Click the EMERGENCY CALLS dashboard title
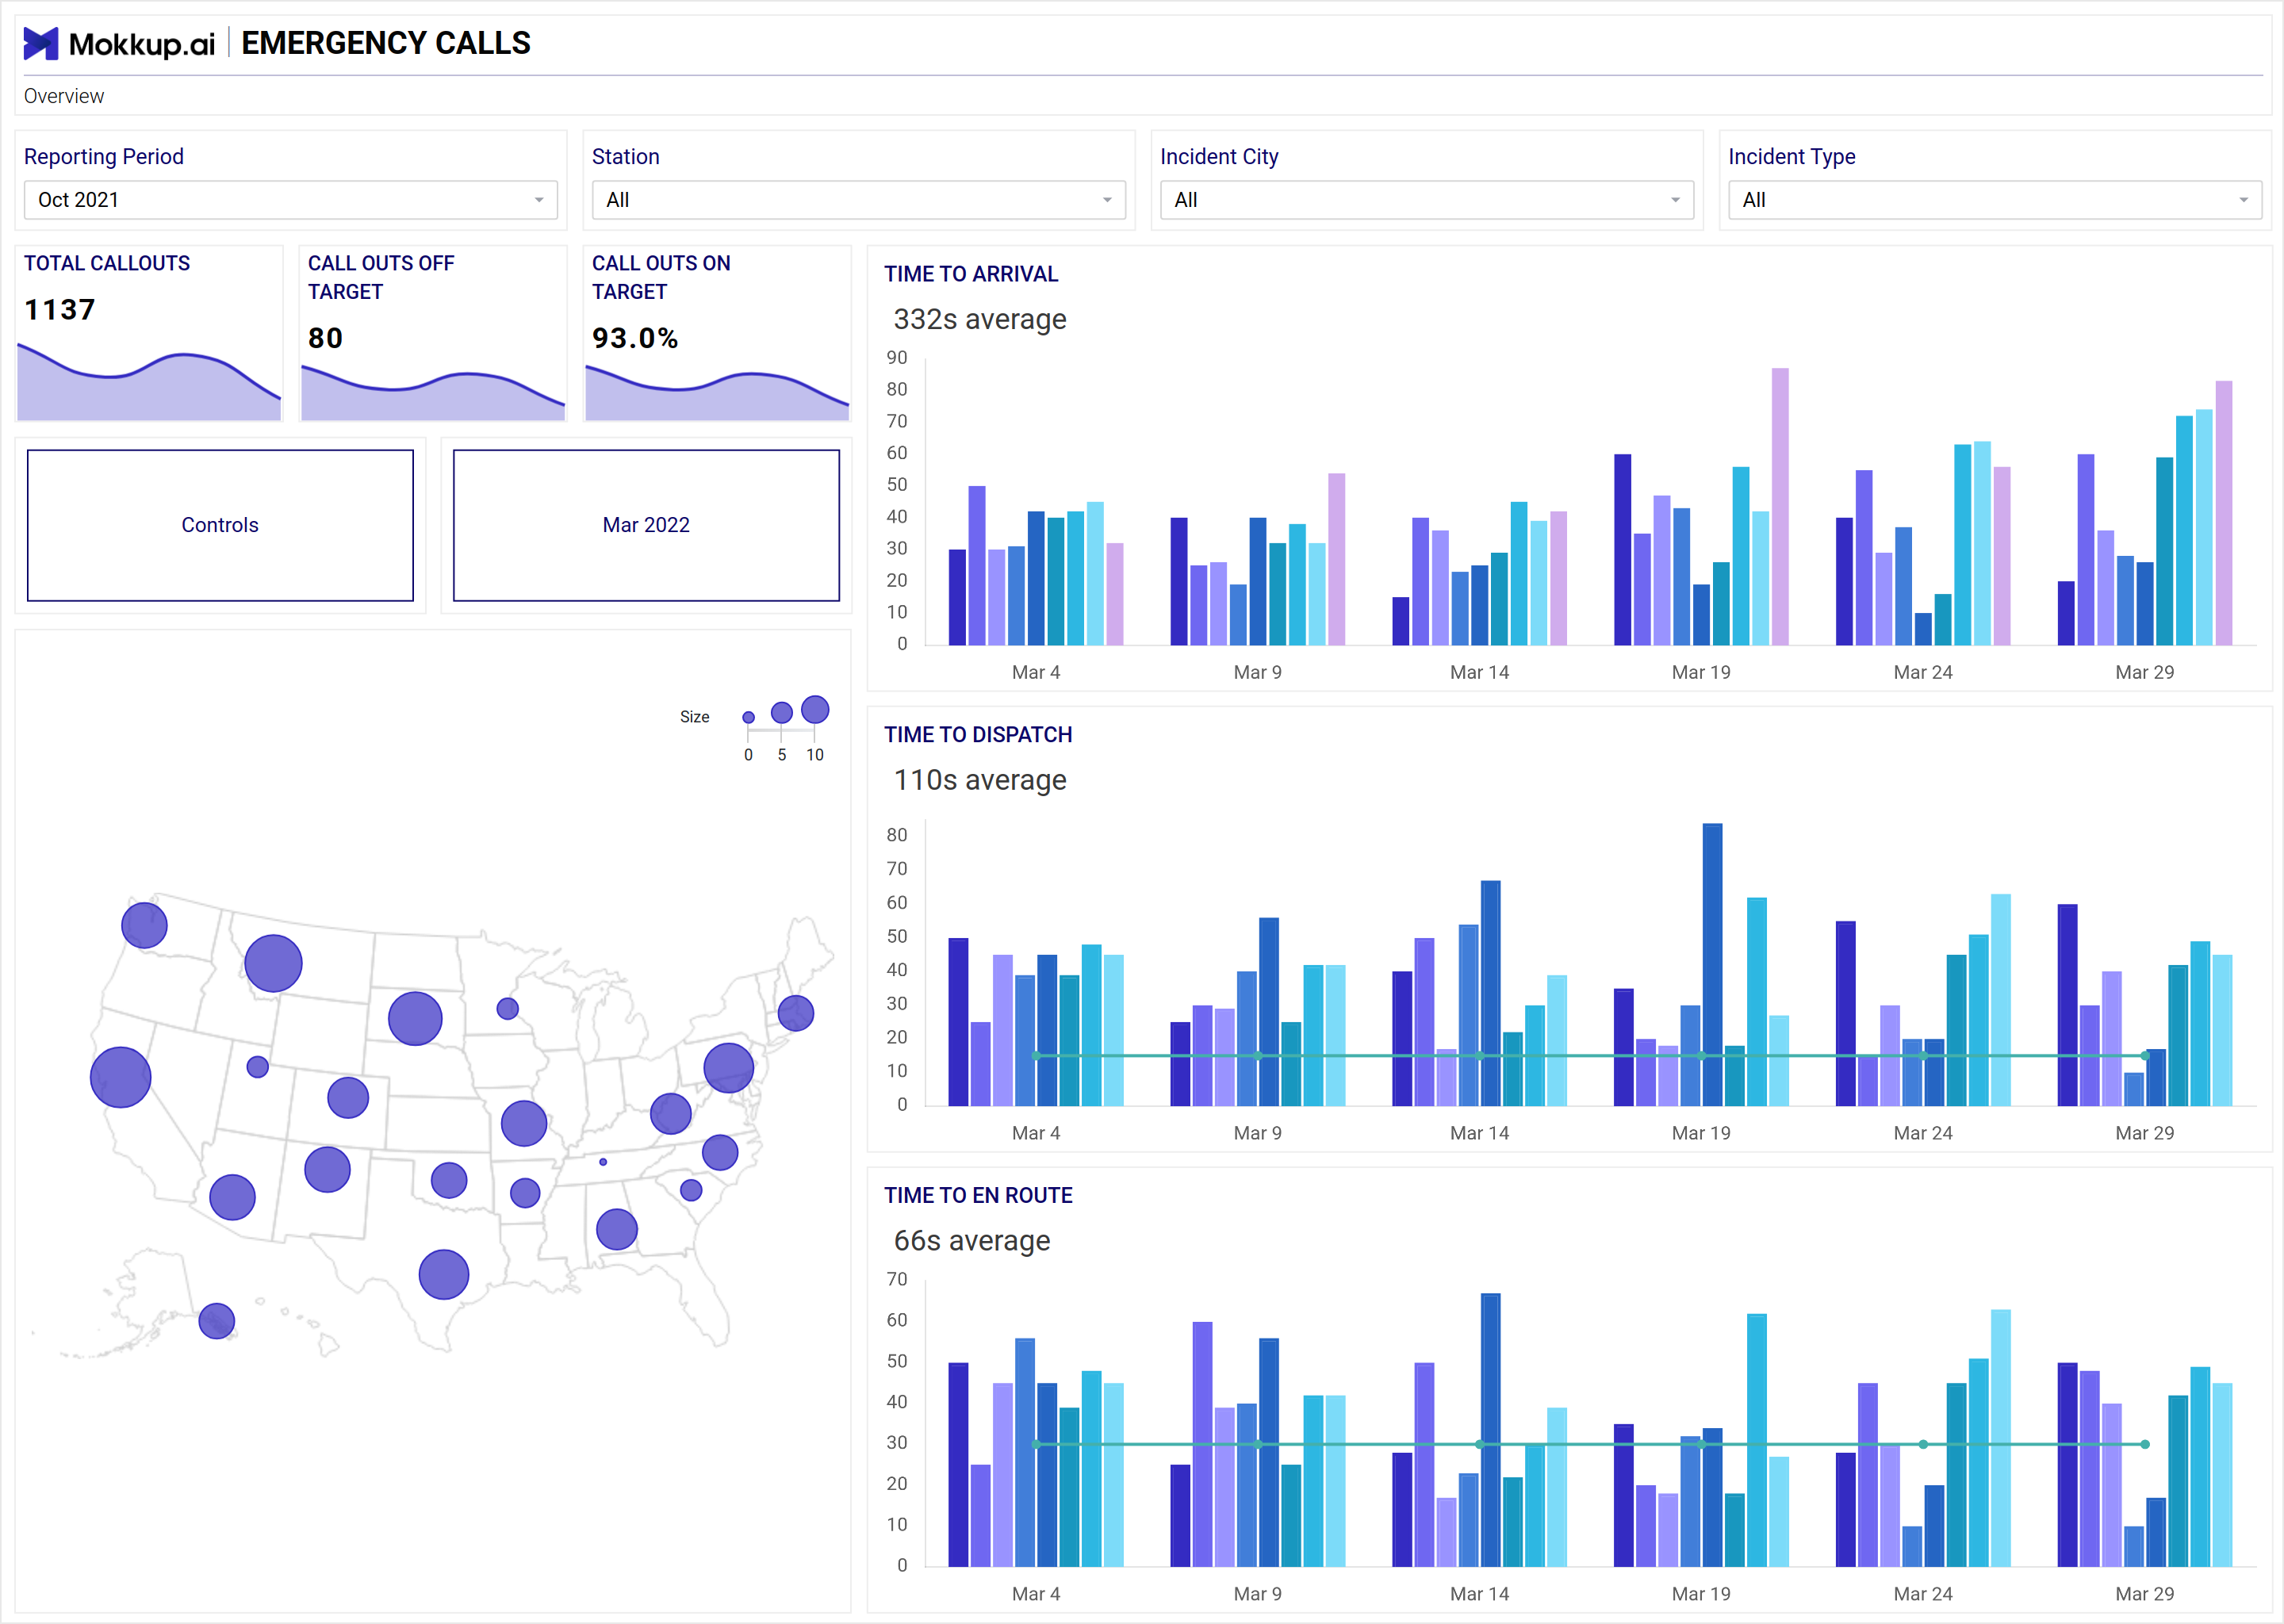 pos(386,43)
